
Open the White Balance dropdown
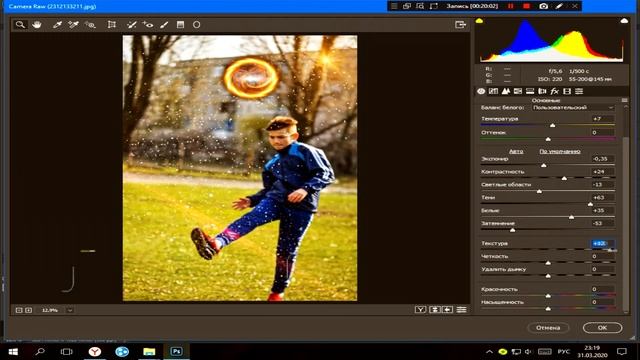click(573, 108)
